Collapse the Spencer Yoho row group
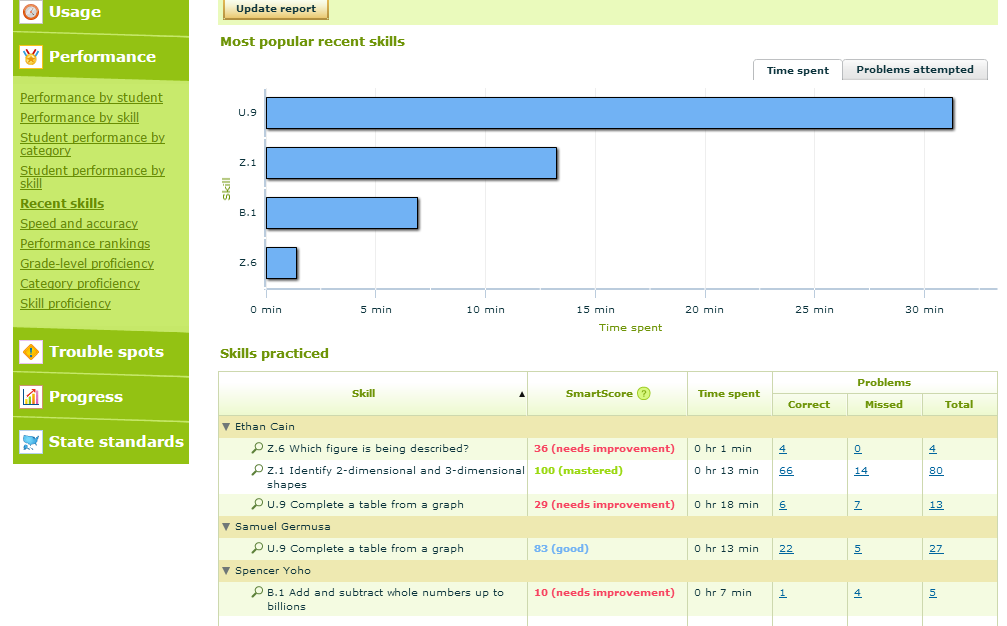 pos(226,570)
